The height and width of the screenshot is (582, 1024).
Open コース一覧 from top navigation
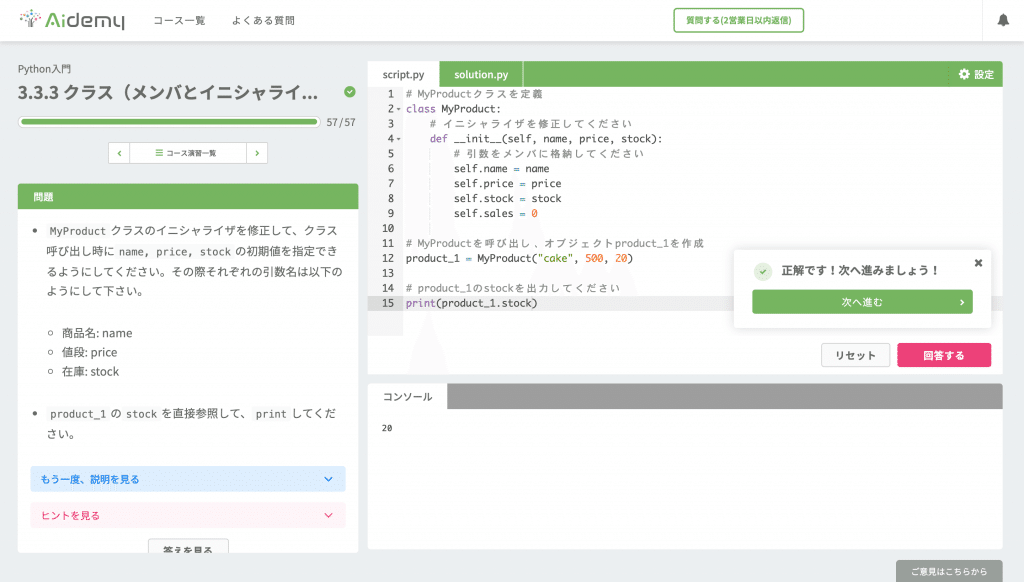pos(179,20)
